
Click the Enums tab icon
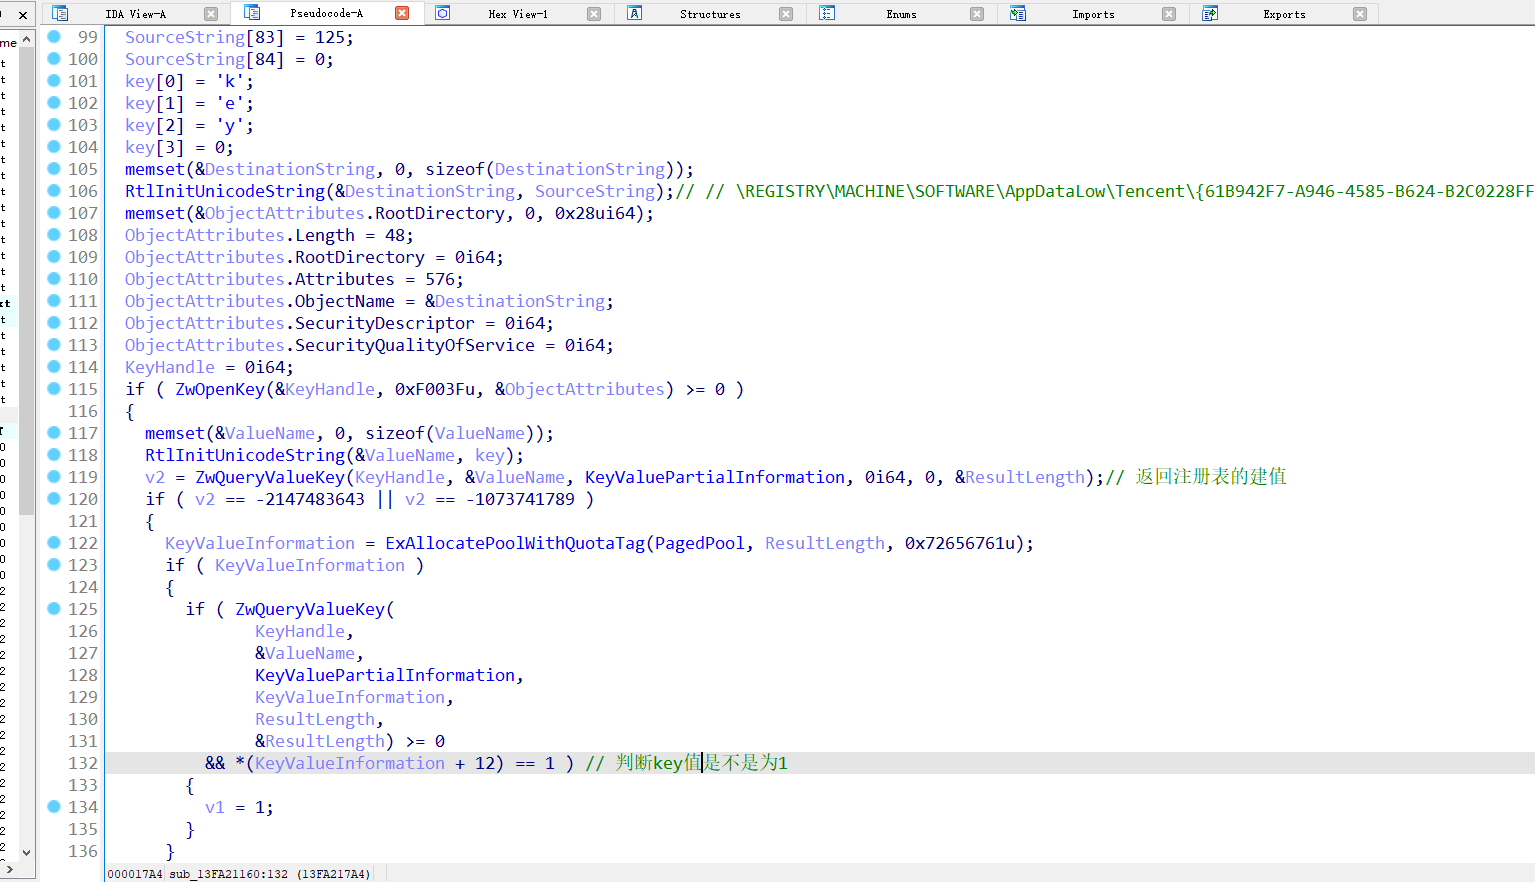826,13
